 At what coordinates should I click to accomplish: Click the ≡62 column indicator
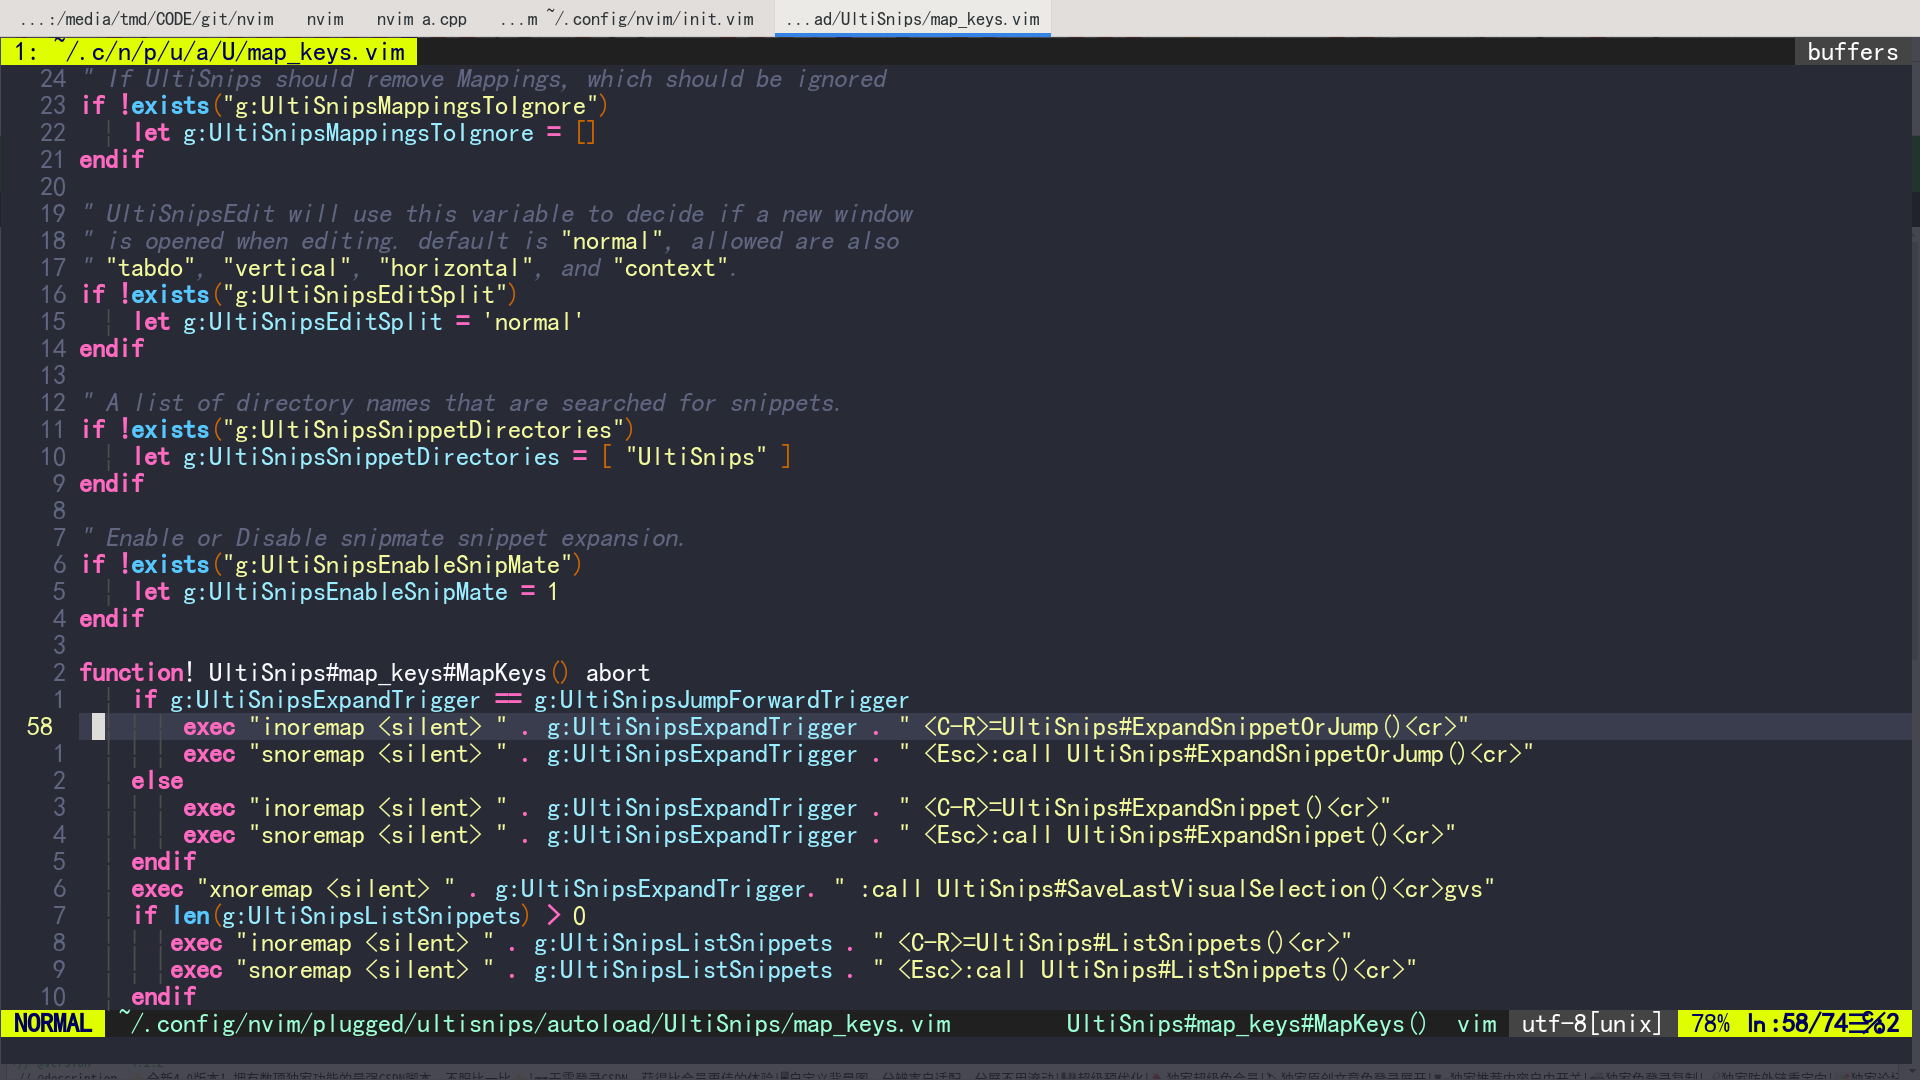tap(1885, 1023)
